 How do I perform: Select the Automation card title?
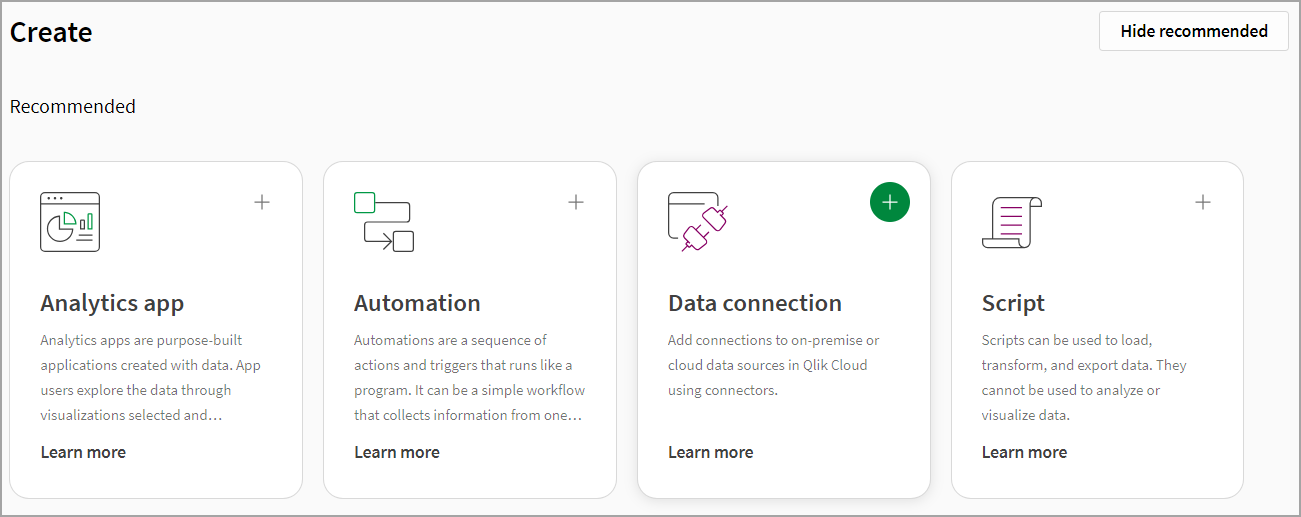[x=417, y=303]
